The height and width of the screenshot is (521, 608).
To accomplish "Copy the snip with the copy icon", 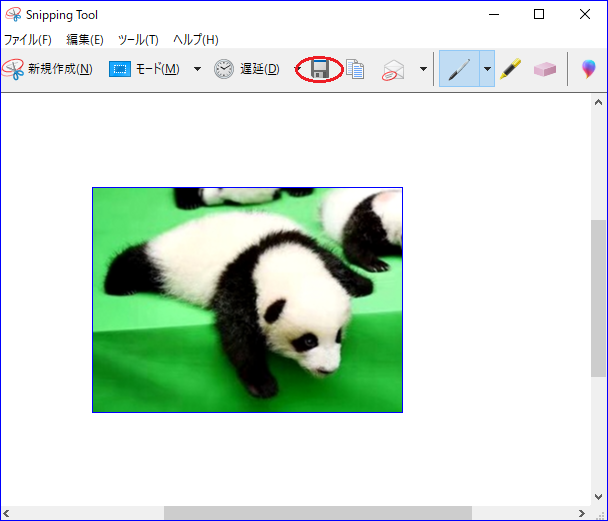I will pyautogui.click(x=355, y=69).
